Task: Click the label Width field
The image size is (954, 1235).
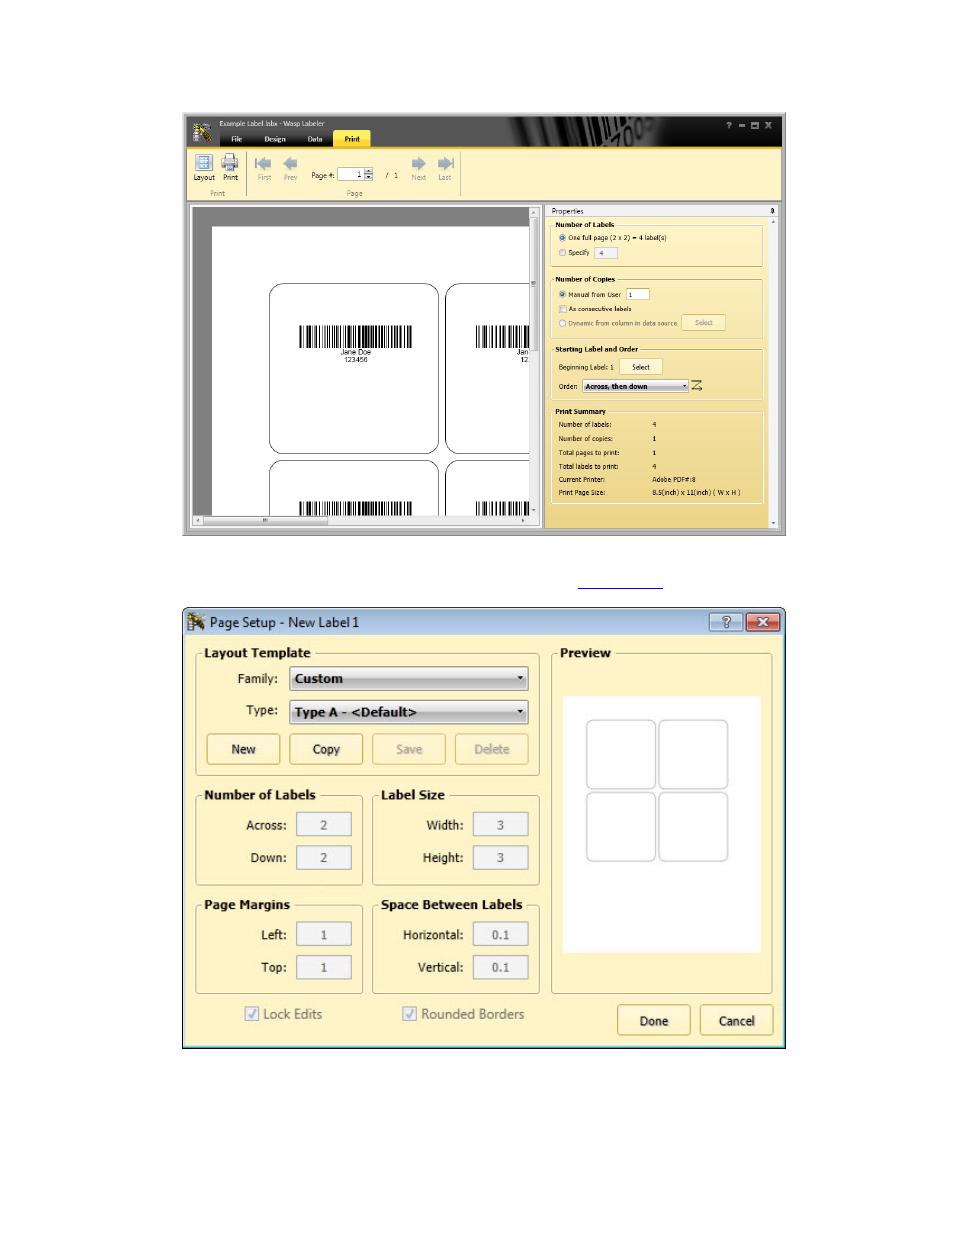Action: pyautogui.click(x=501, y=825)
